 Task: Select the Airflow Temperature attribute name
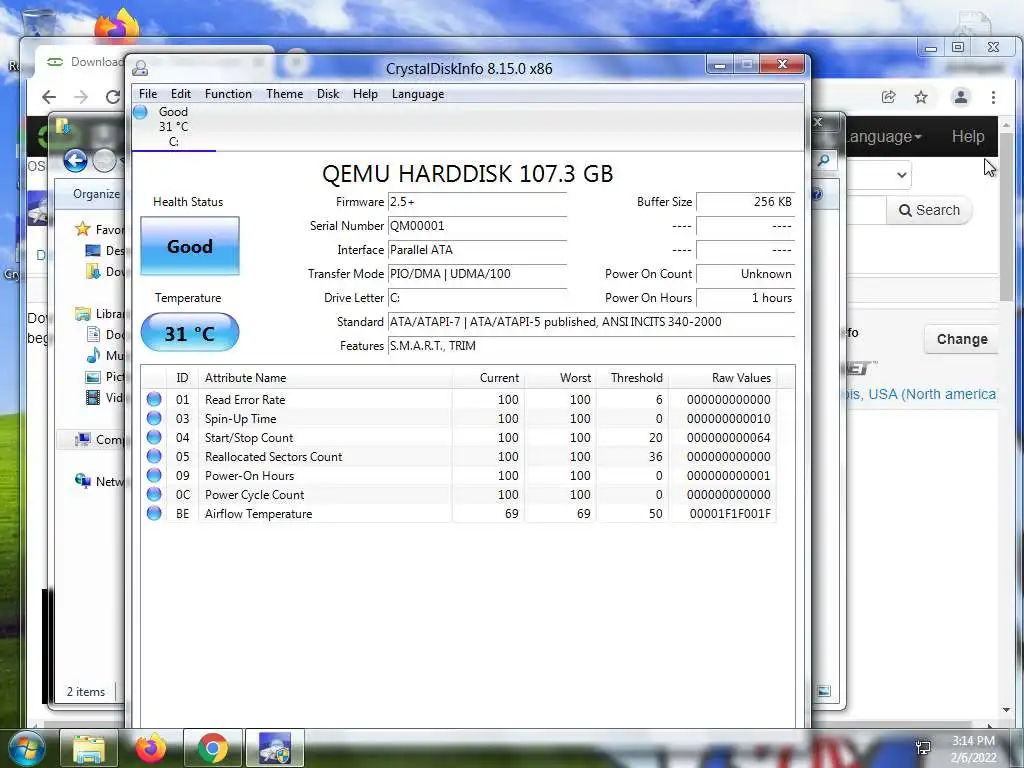259,514
